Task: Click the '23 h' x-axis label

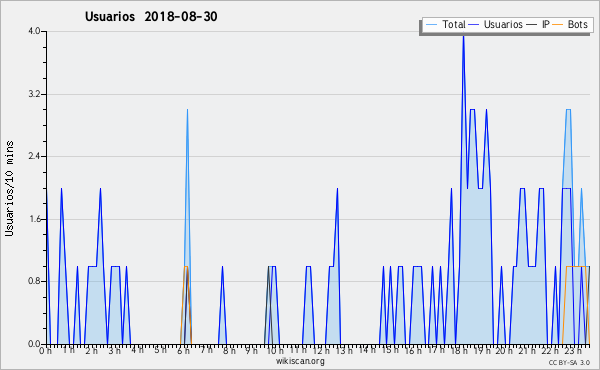Action: point(573,350)
